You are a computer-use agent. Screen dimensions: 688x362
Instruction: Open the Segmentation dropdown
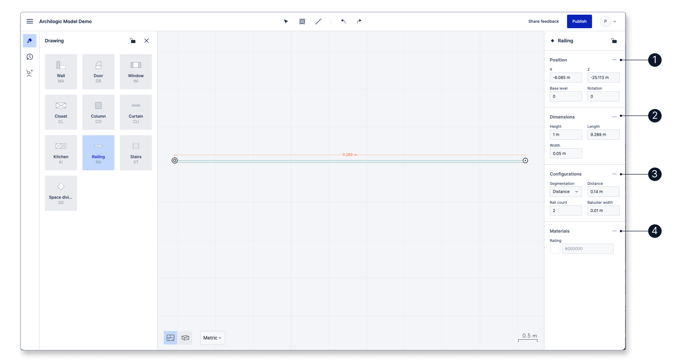566,191
